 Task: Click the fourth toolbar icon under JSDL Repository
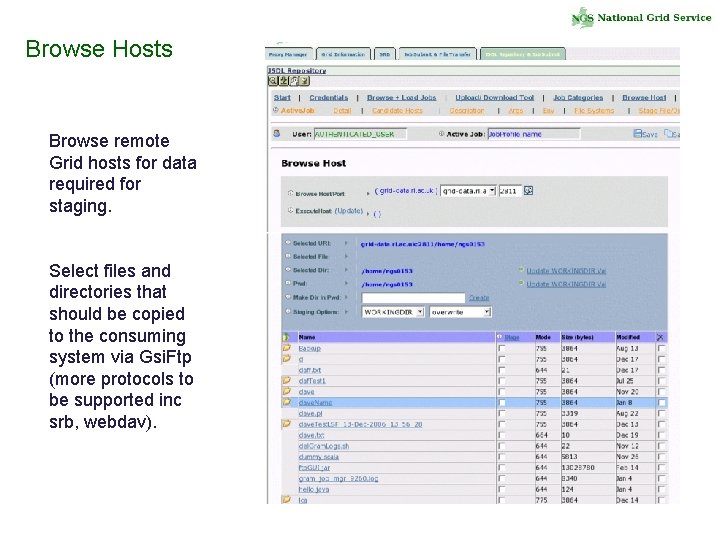point(304,81)
